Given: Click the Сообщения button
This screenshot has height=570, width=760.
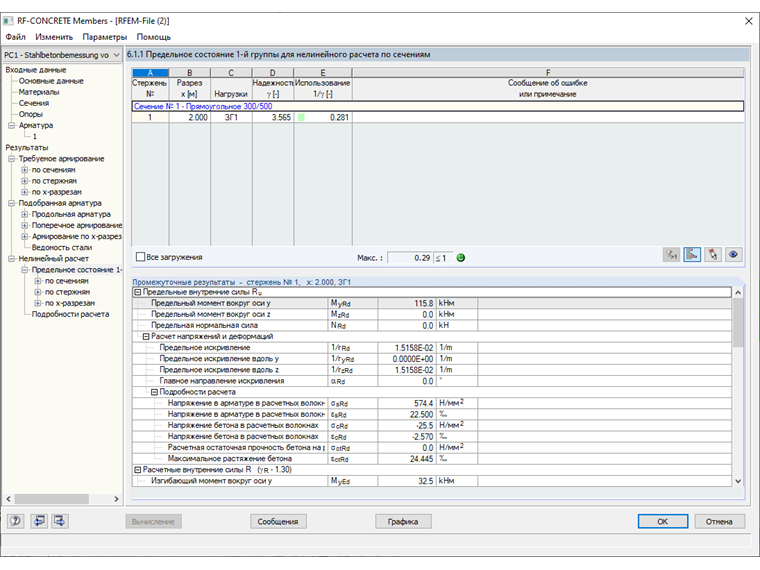Looking at the screenshot, I should tap(278, 522).
